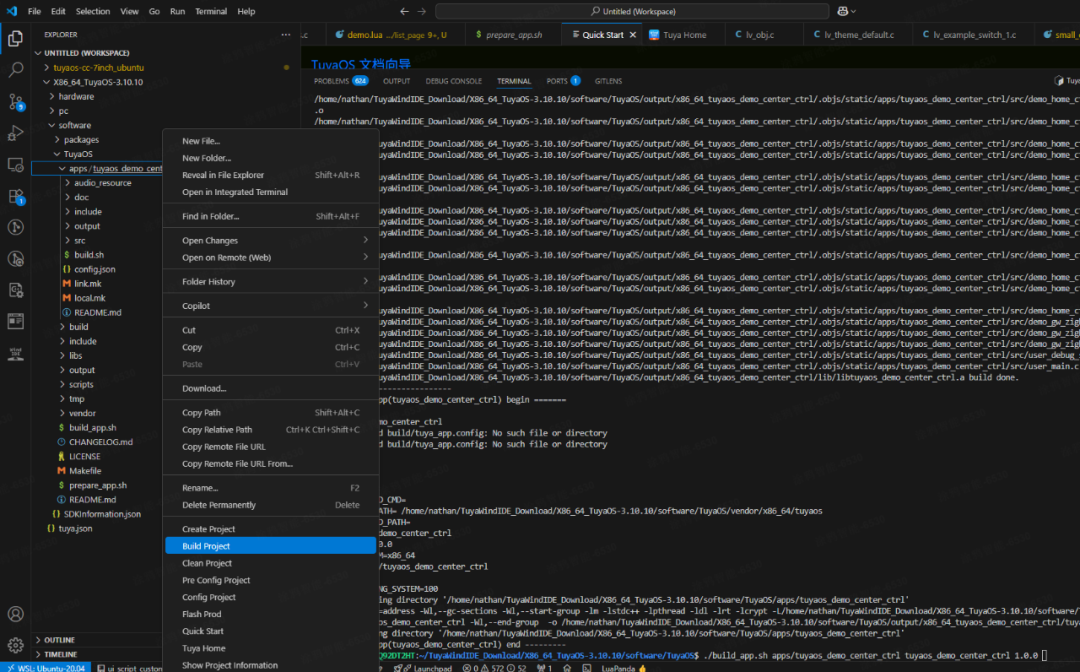Expand the audio_resource folder
The height and width of the screenshot is (672, 1080).
102,183
